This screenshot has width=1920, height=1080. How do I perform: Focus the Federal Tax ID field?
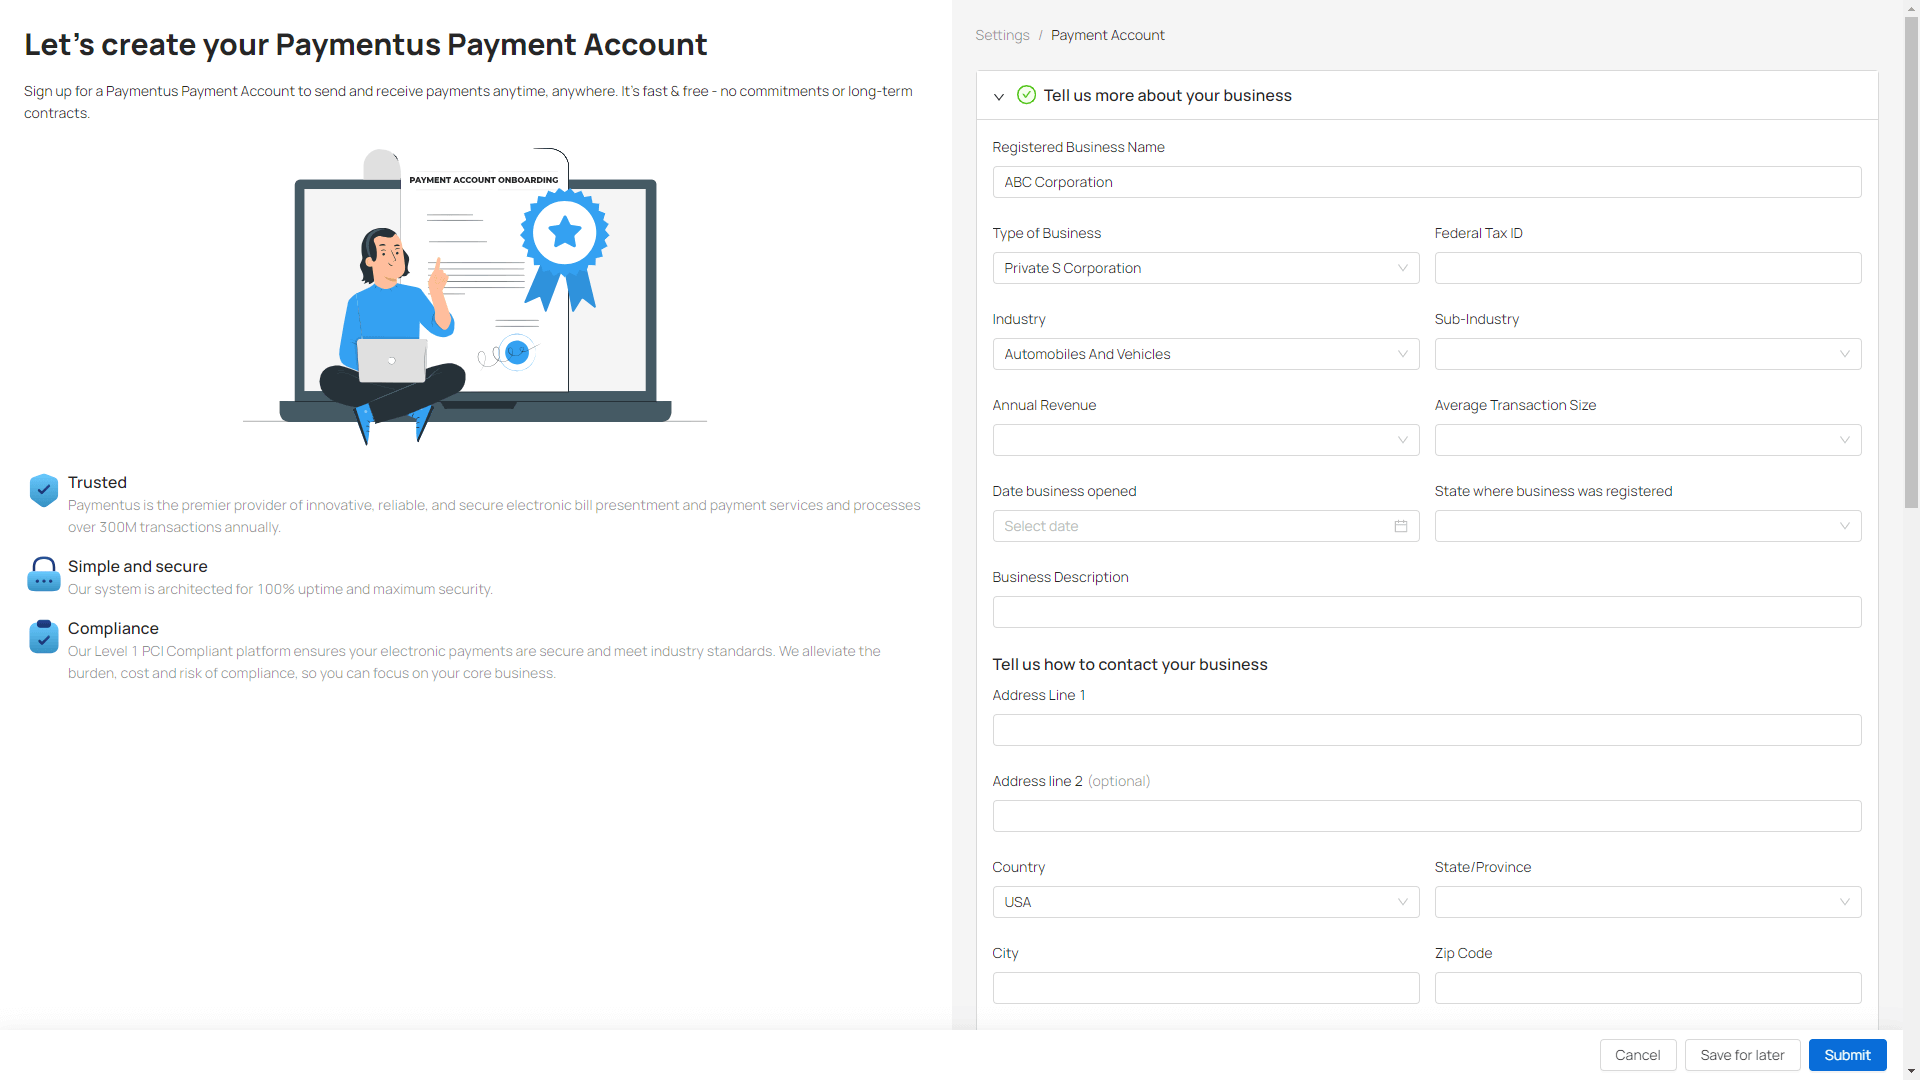1647,268
